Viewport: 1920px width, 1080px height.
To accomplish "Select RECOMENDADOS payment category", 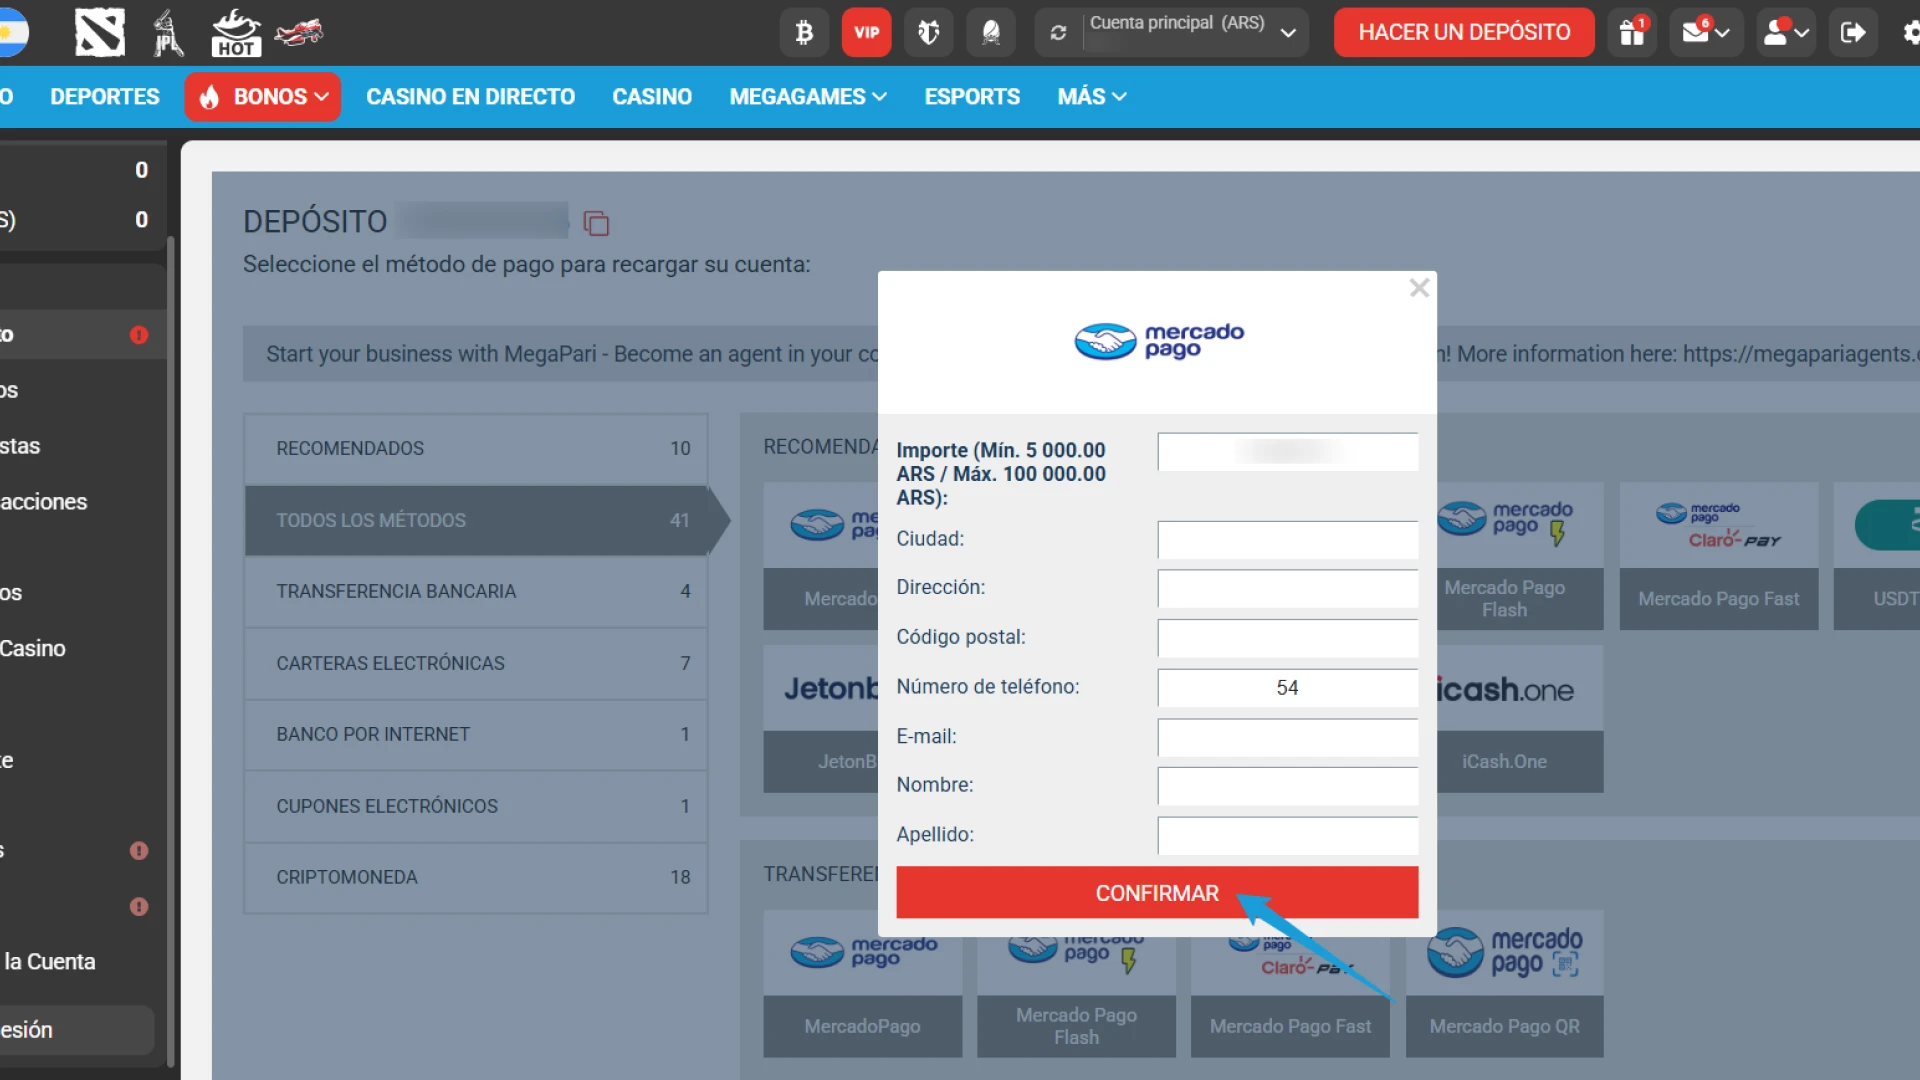I will click(476, 448).
